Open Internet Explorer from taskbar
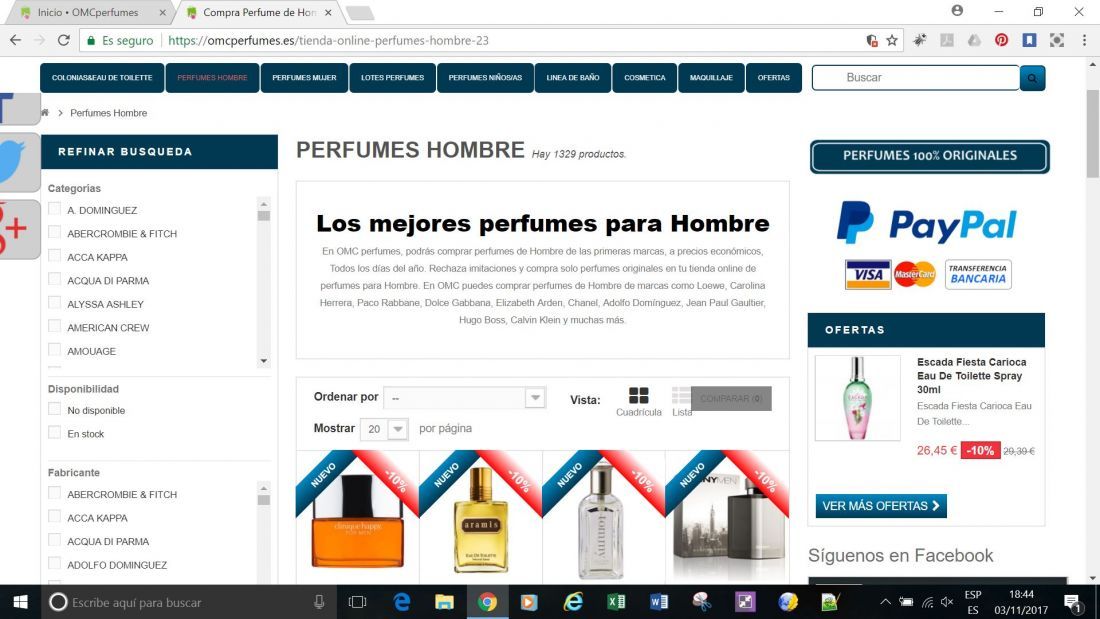The width and height of the screenshot is (1100, 619). pos(573,602)
